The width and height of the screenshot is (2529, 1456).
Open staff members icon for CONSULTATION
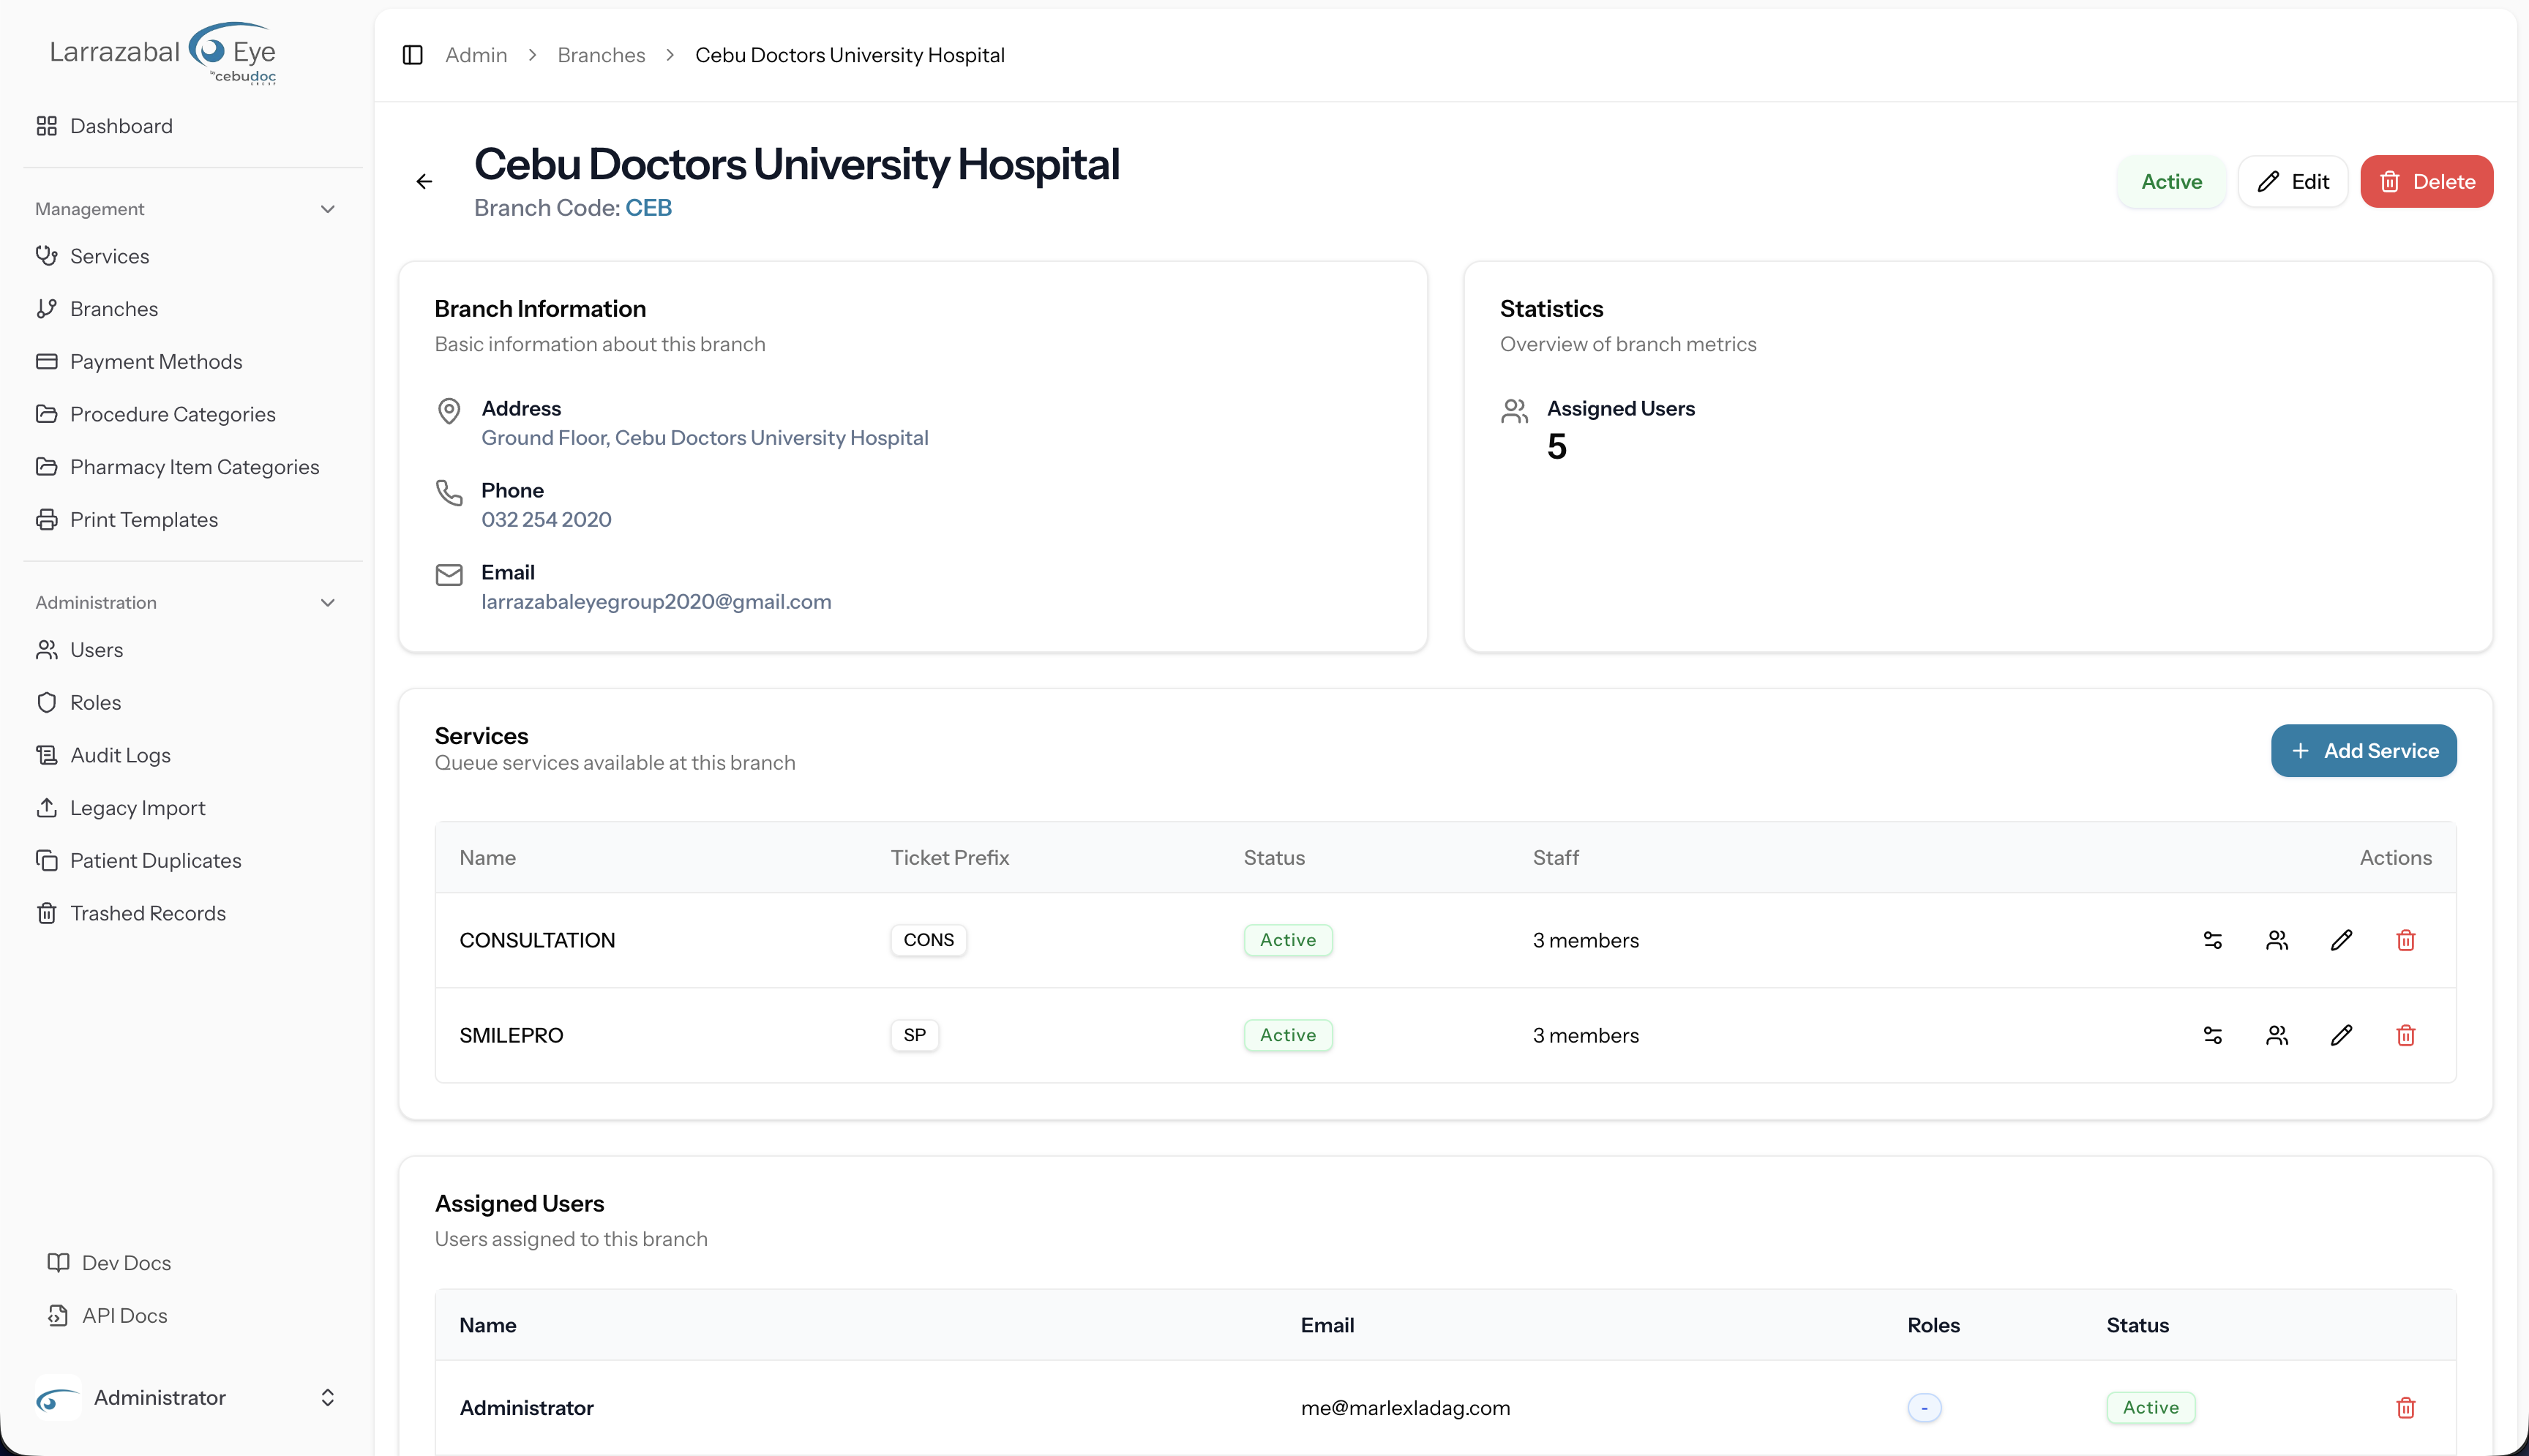[2277, 940]
